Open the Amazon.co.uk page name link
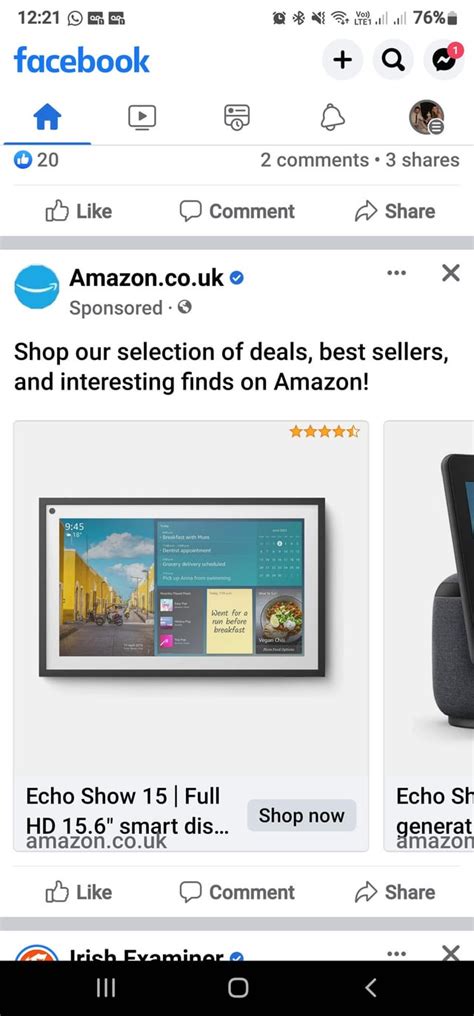The image size is (474, 1016). point(146,278)
